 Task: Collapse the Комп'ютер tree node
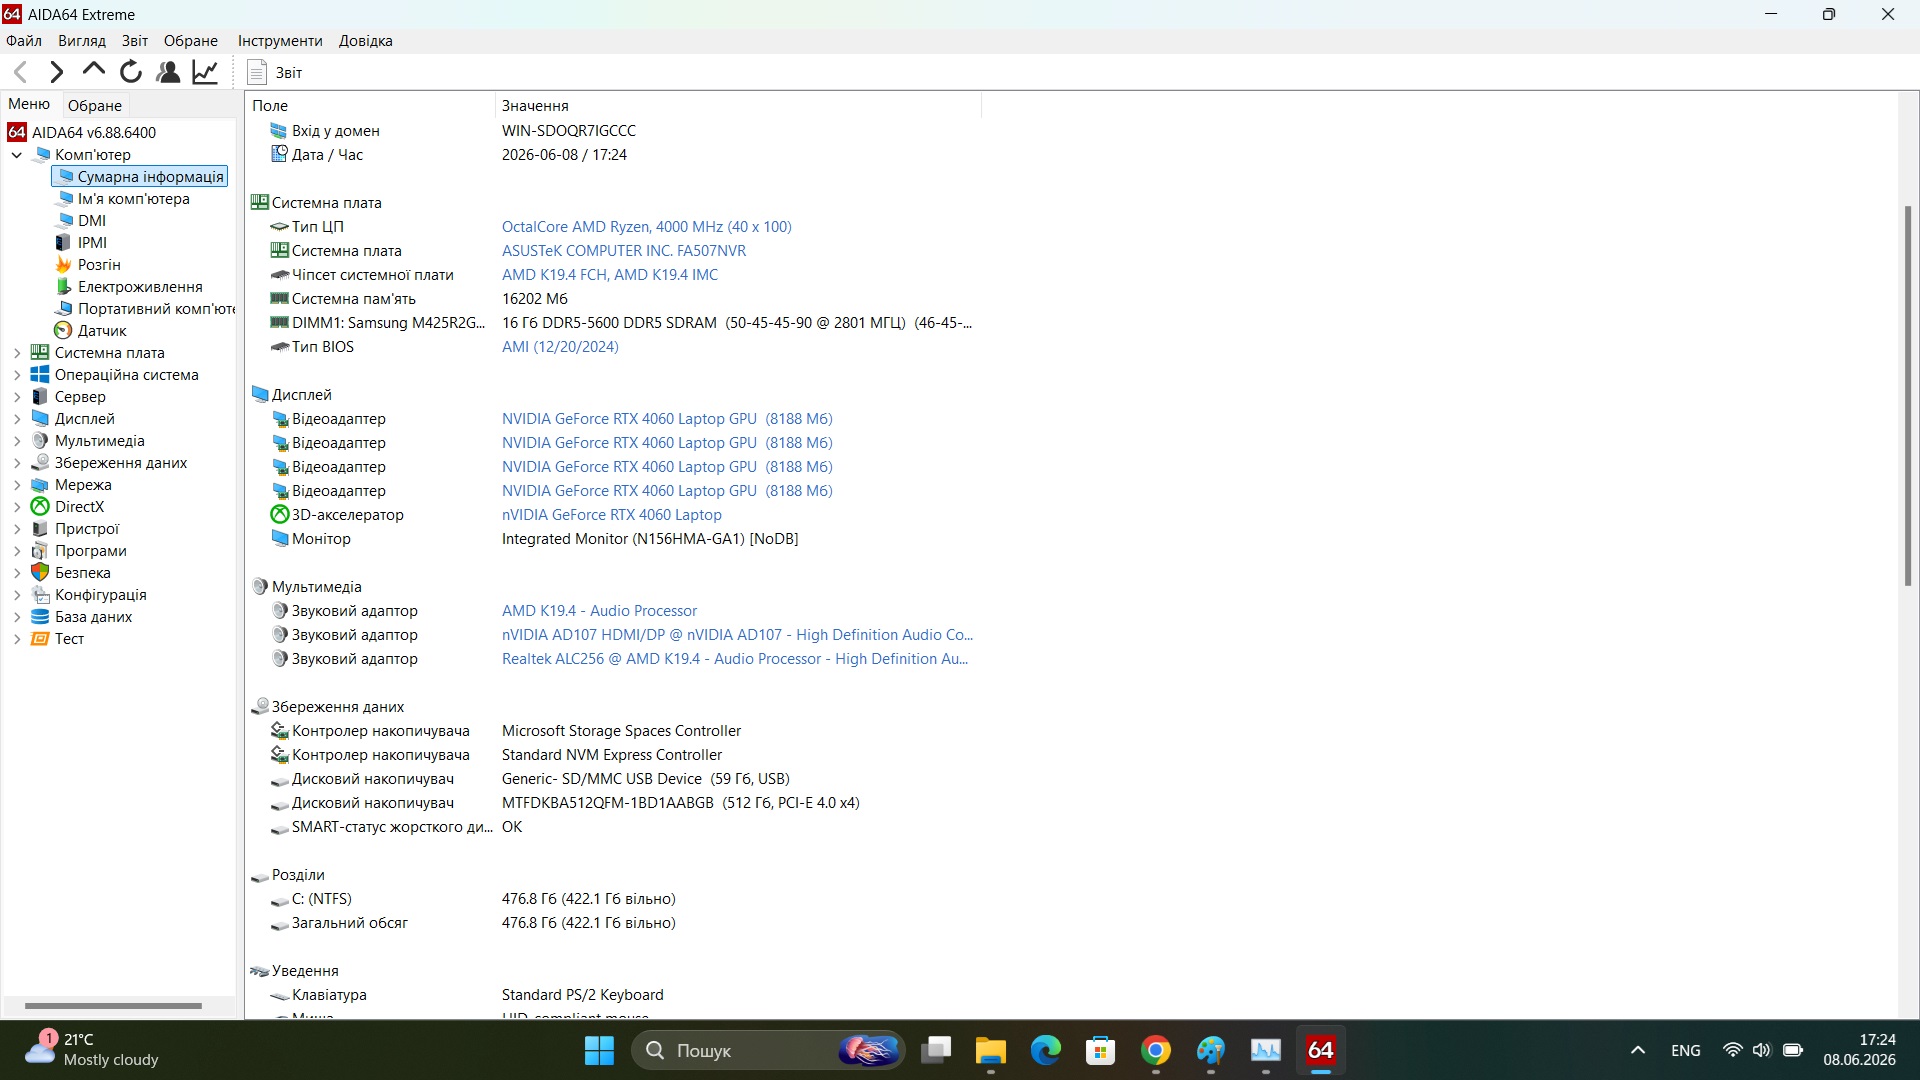point(17,155)
